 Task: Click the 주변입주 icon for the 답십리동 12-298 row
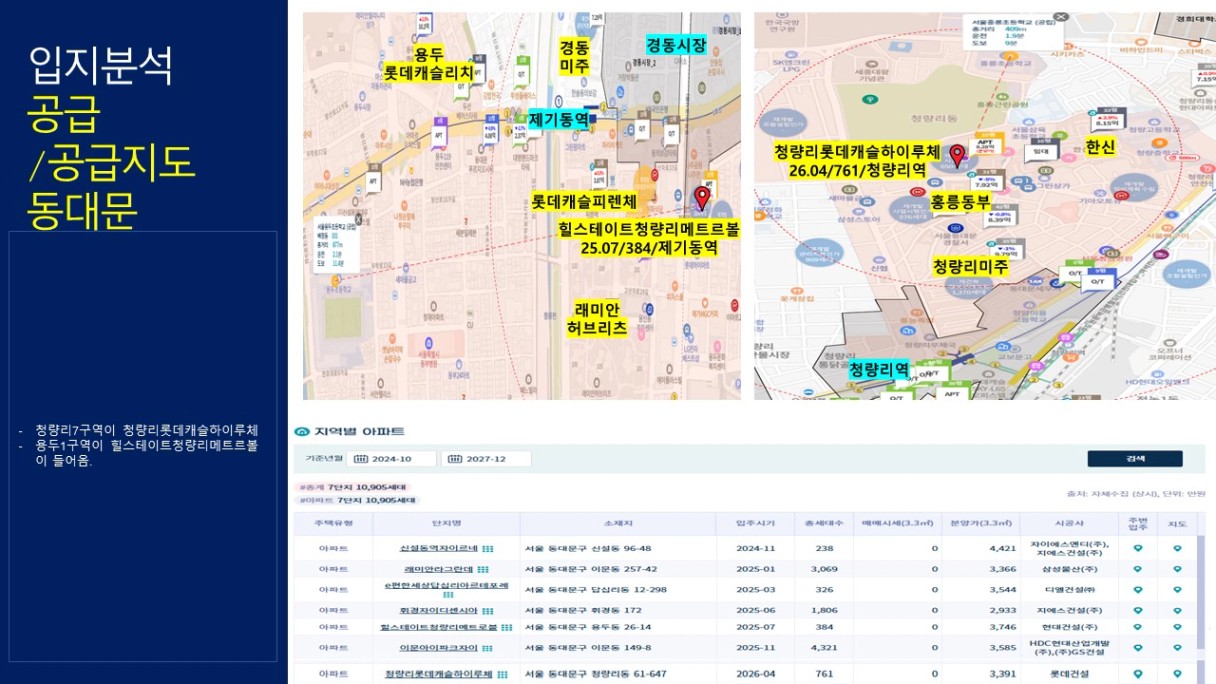[1137, 589]
